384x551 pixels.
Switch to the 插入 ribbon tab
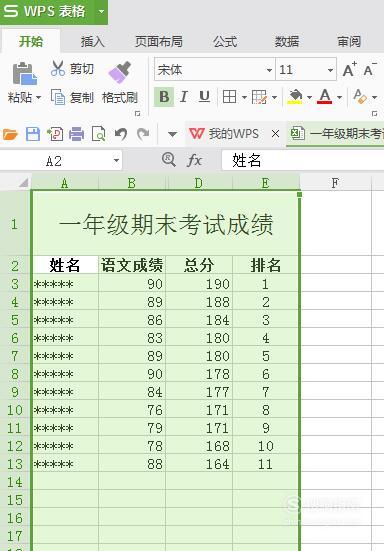click(x=92, y=41)
